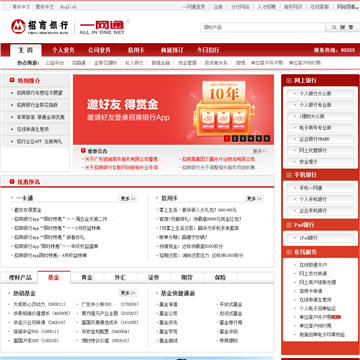Select banner slide indicator 3
The image size is (360, 360).
click(x=243, y=138)
